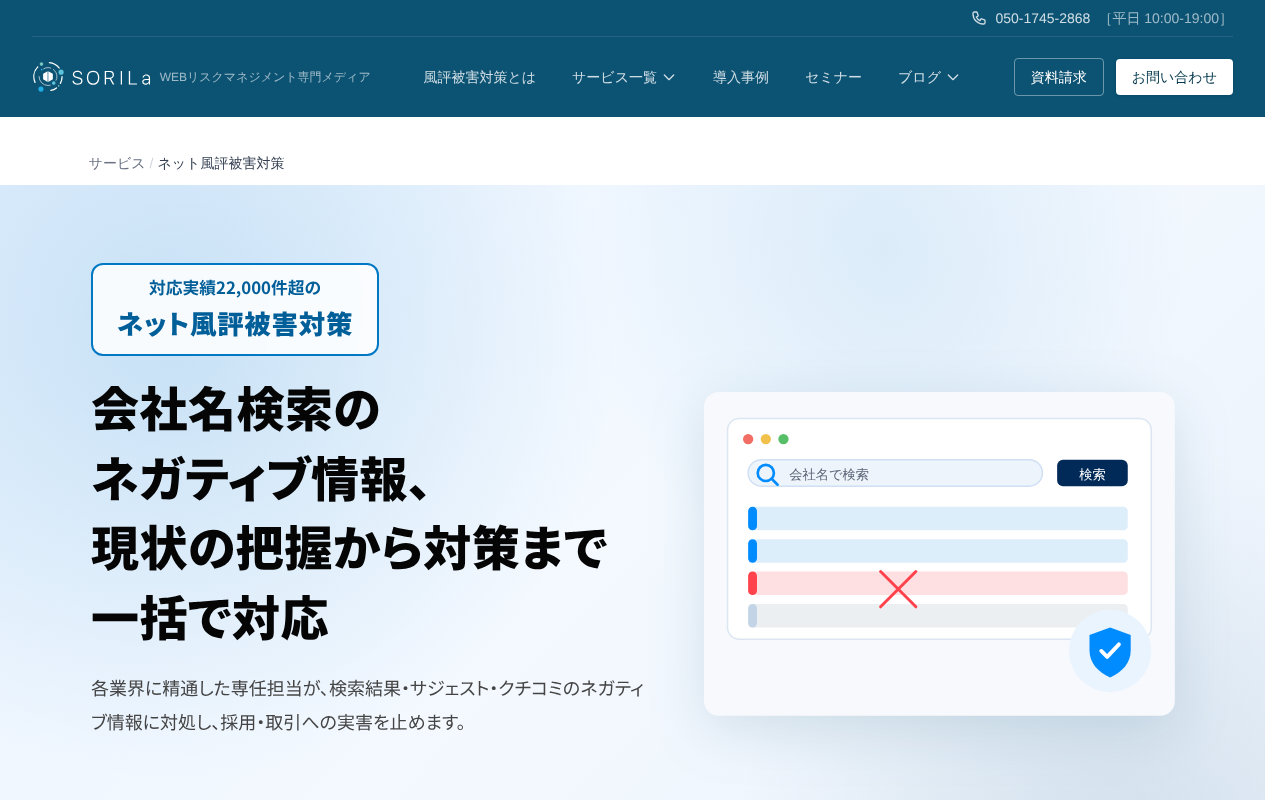Click the blue shield checkmark icon
Screen dimensions: 1280x800
pos(1110,652)
